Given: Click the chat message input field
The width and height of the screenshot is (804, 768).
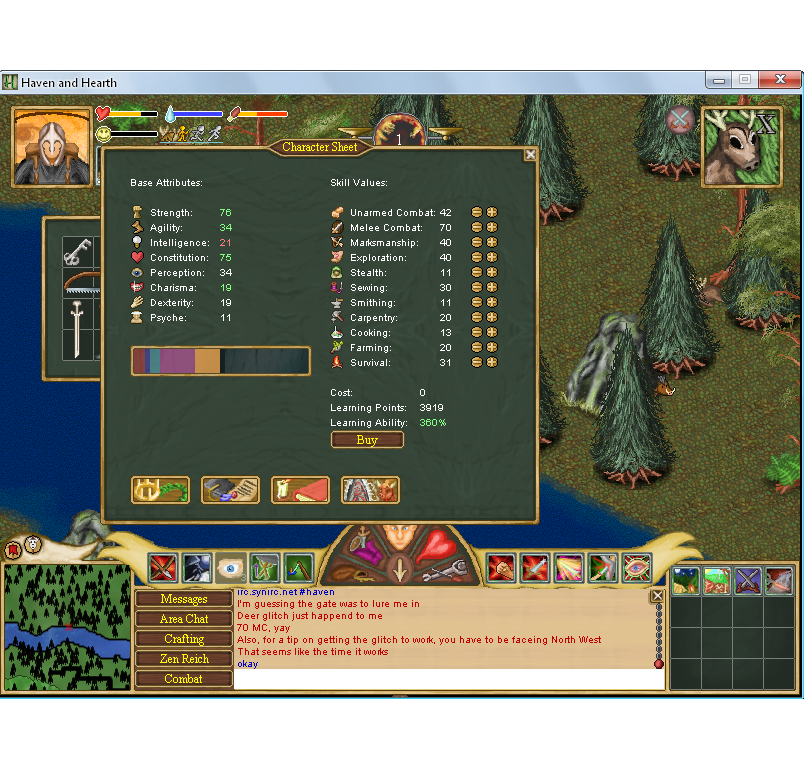Looking at the screenshot, I should 448,680.
